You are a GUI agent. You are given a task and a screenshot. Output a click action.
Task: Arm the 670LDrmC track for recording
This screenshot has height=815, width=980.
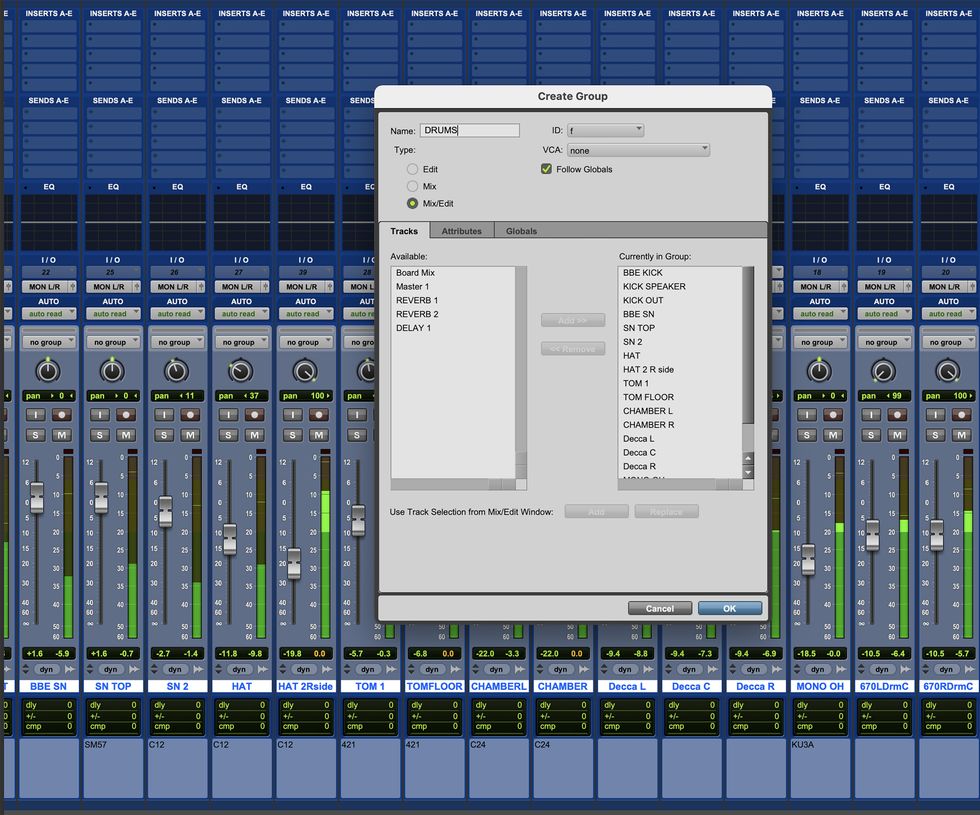898,414
